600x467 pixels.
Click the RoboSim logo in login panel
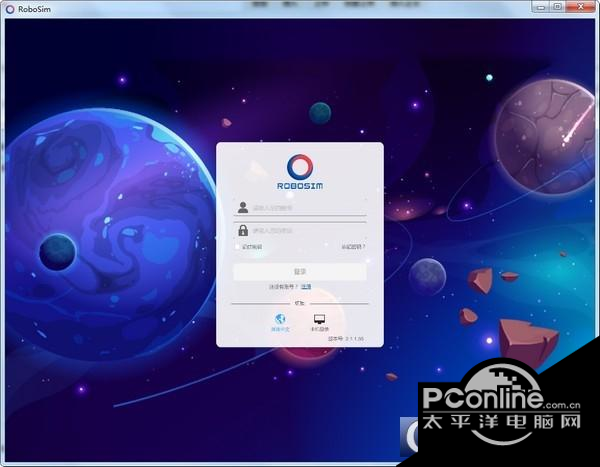click(300, 172)
